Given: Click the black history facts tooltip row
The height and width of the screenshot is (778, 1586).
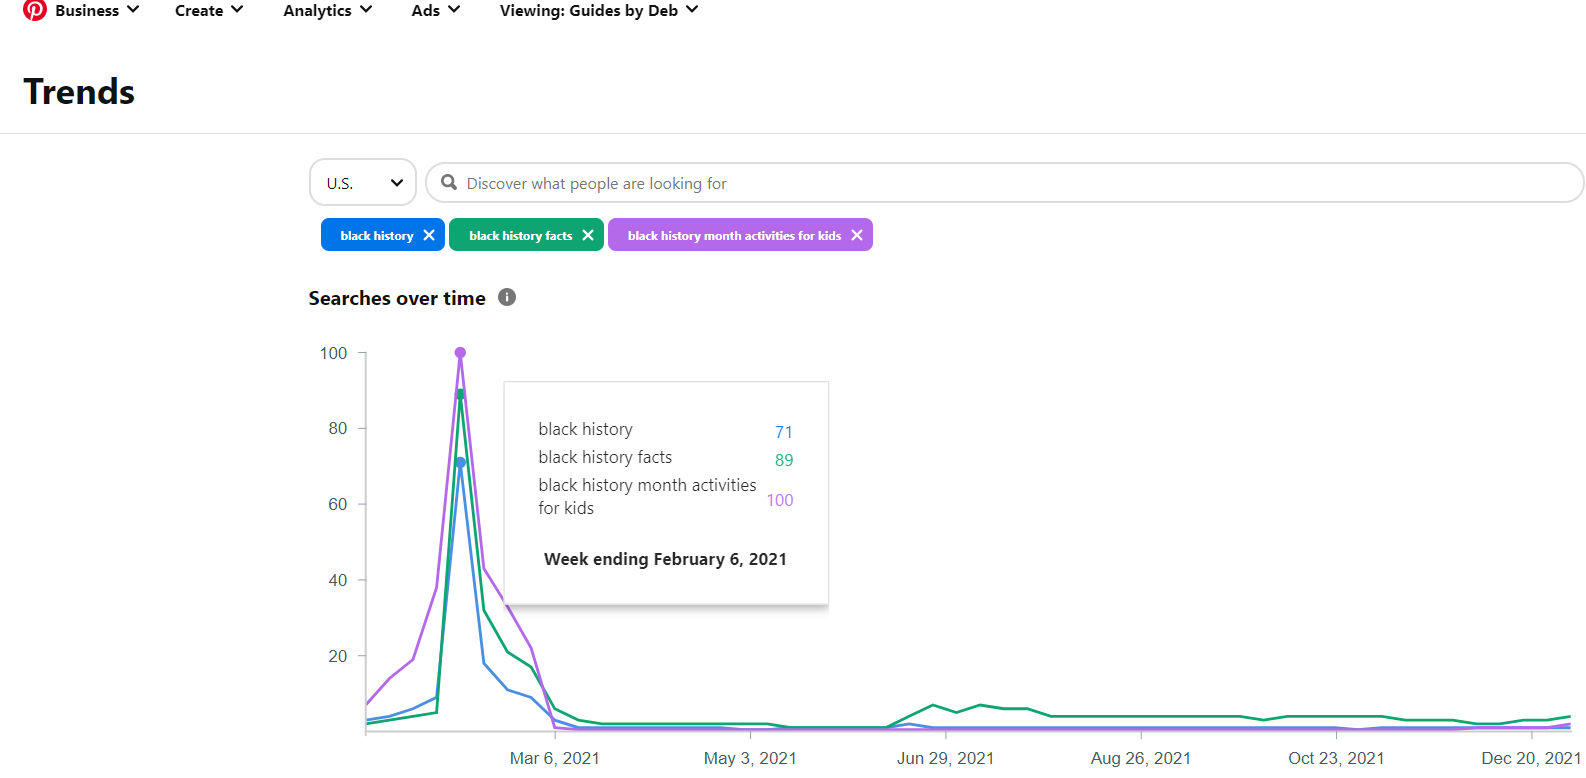Looking at the screenshot, I should [x=666, y=458].
